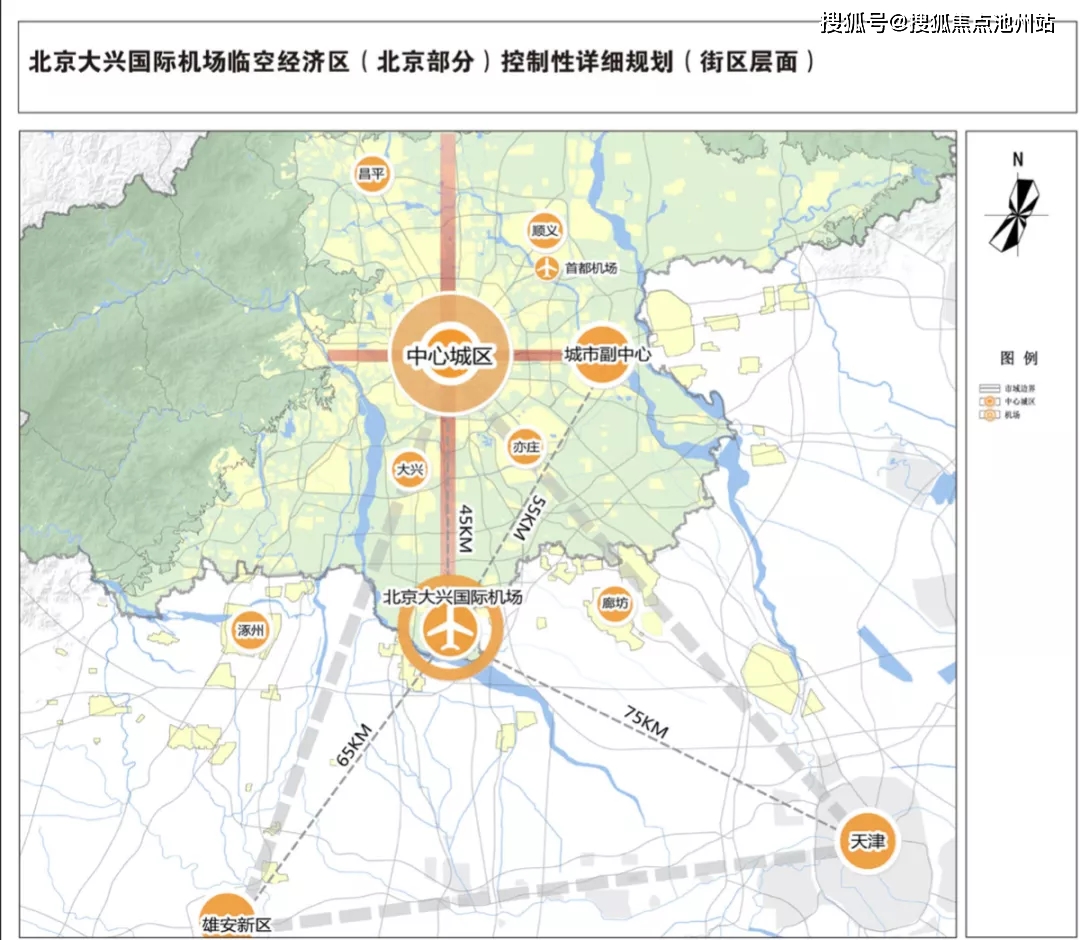
Task: Click the Capital Airport (首都机场) airplane icon
Action: (x=546, y=268)
